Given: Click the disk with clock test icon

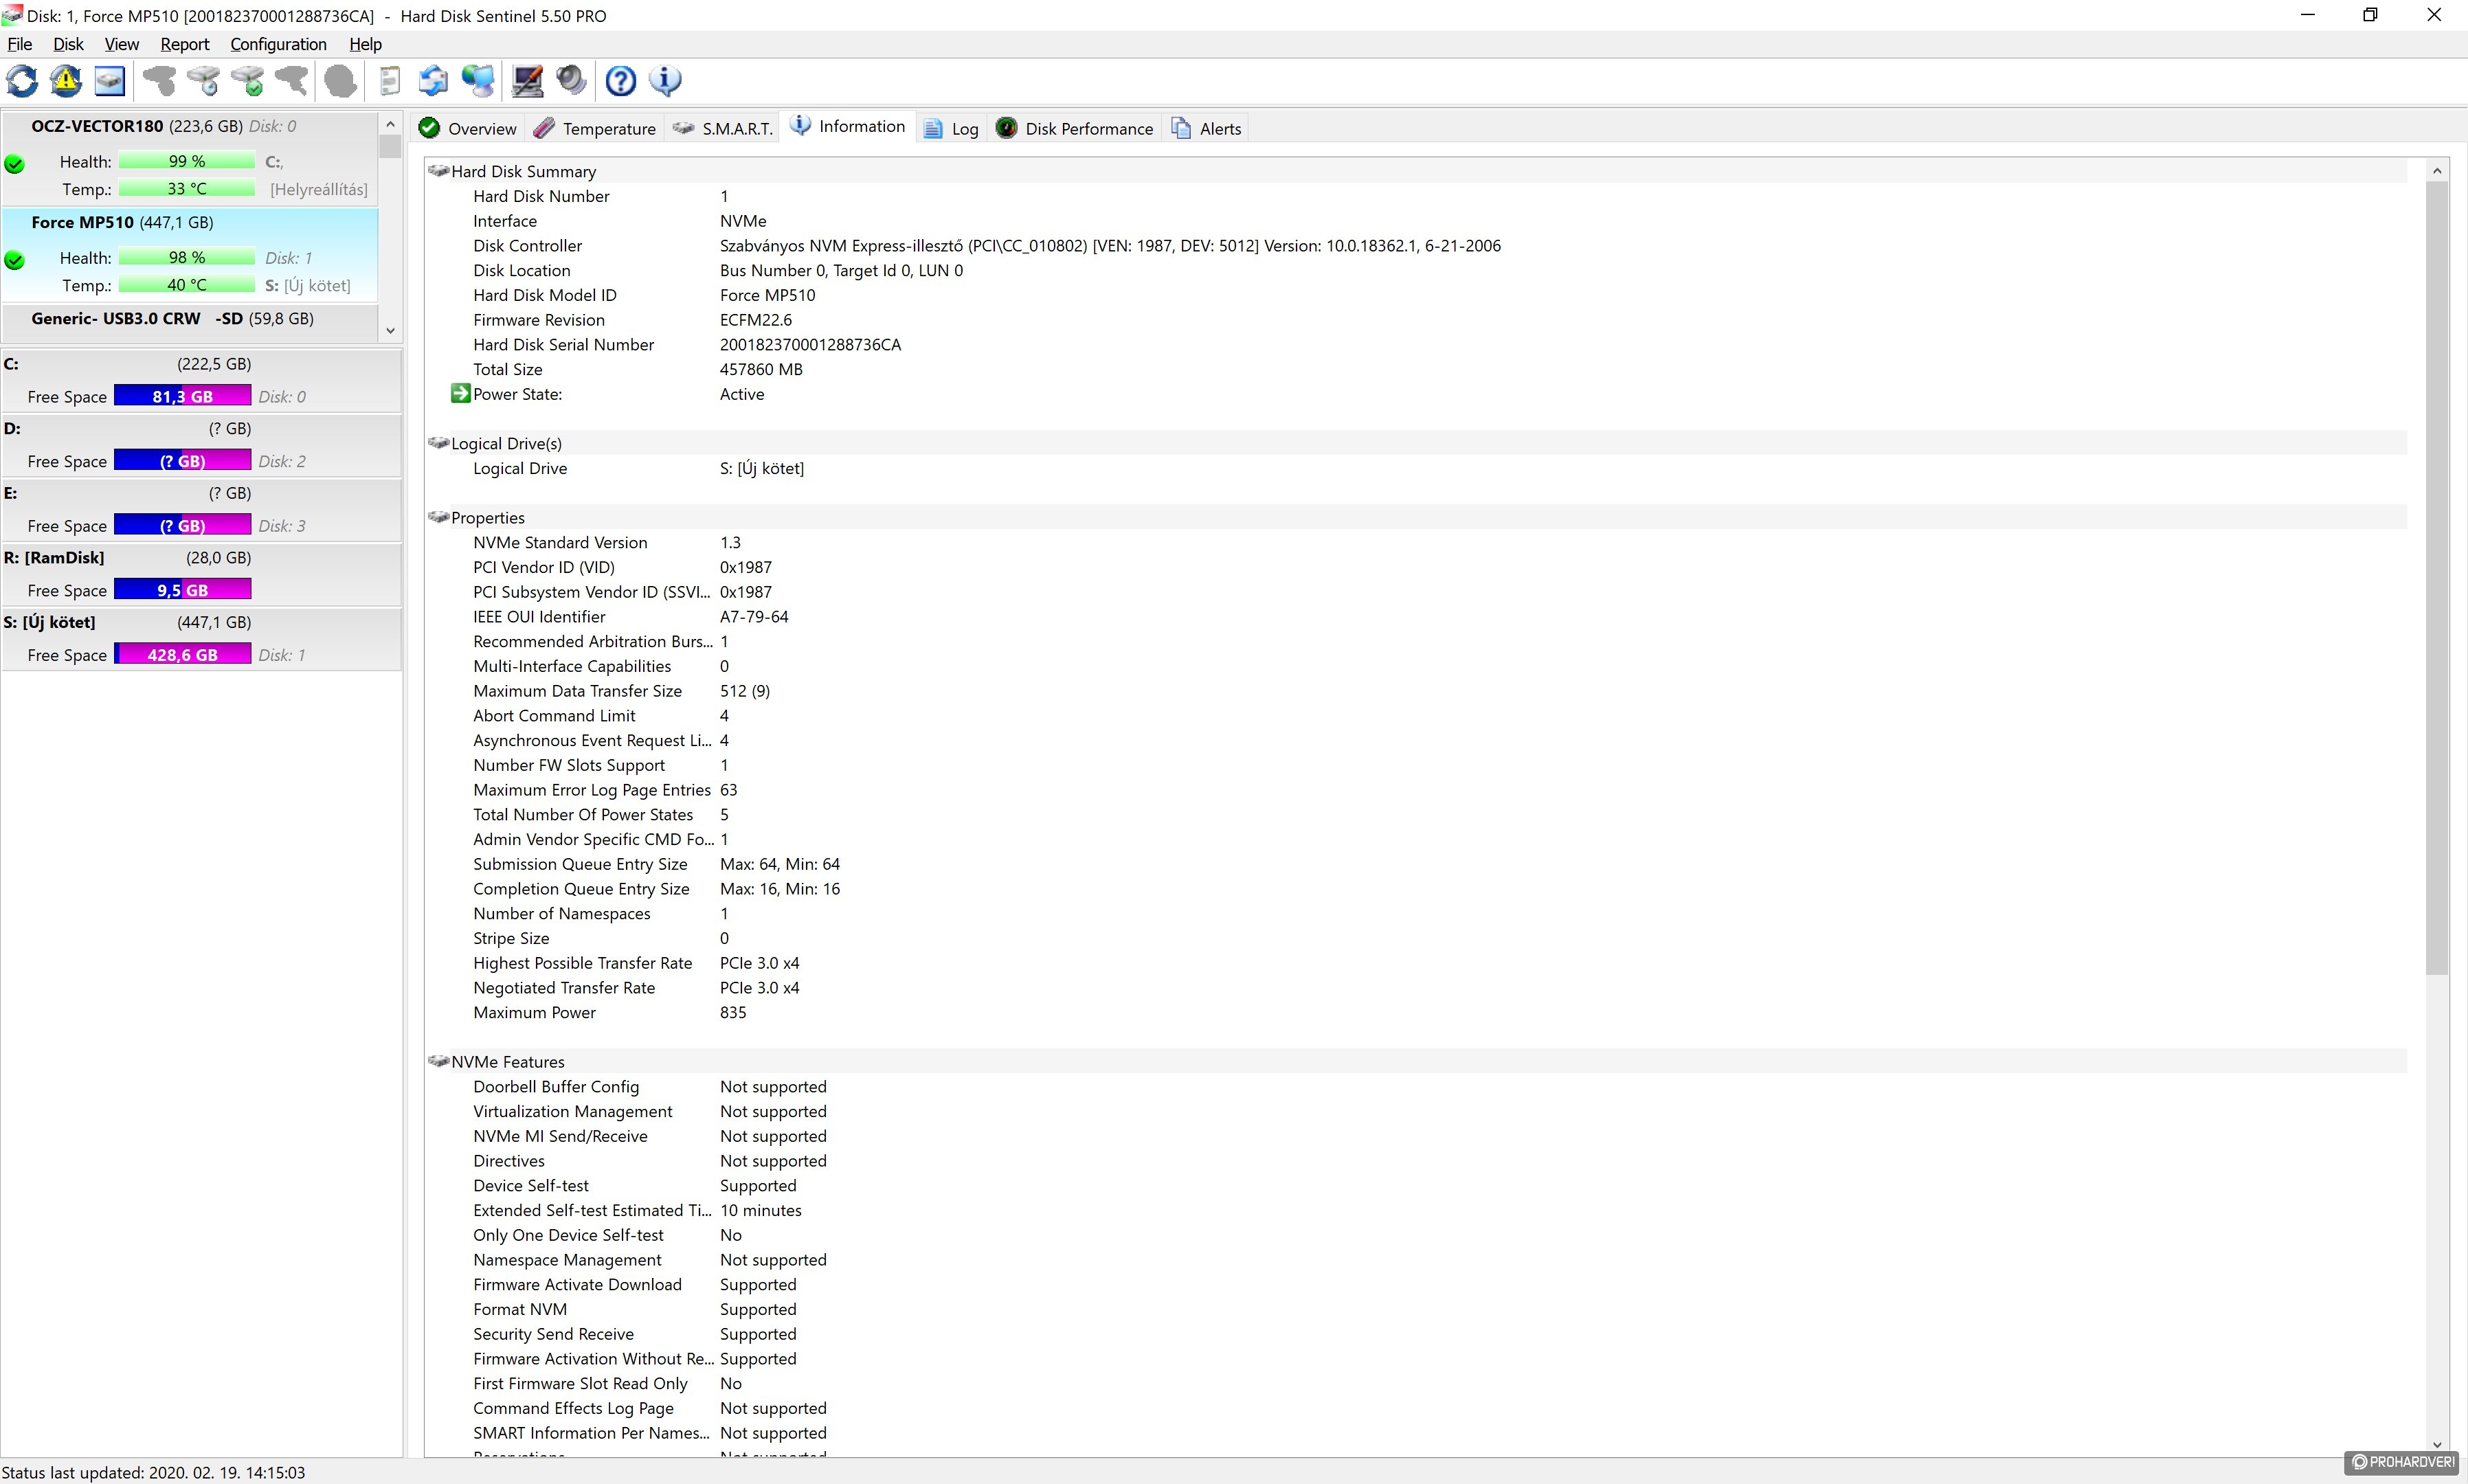Looking at the screenshot, I should pyautogui.click(x=203, y=81).
